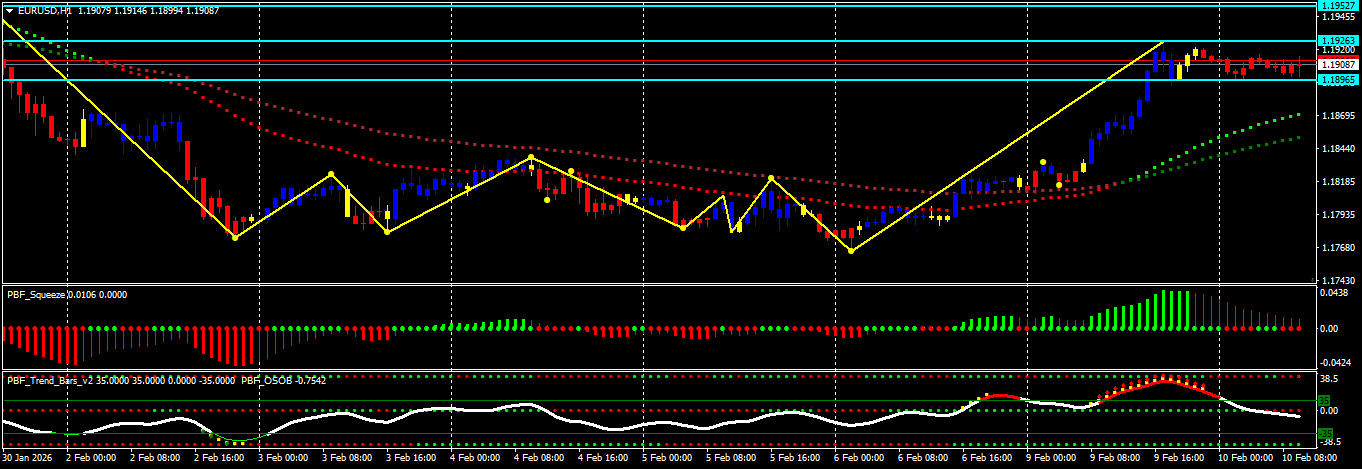The image size is (1362, 469).
Task: Click the 2 Feb 08:00 time label
Action: 155,457
